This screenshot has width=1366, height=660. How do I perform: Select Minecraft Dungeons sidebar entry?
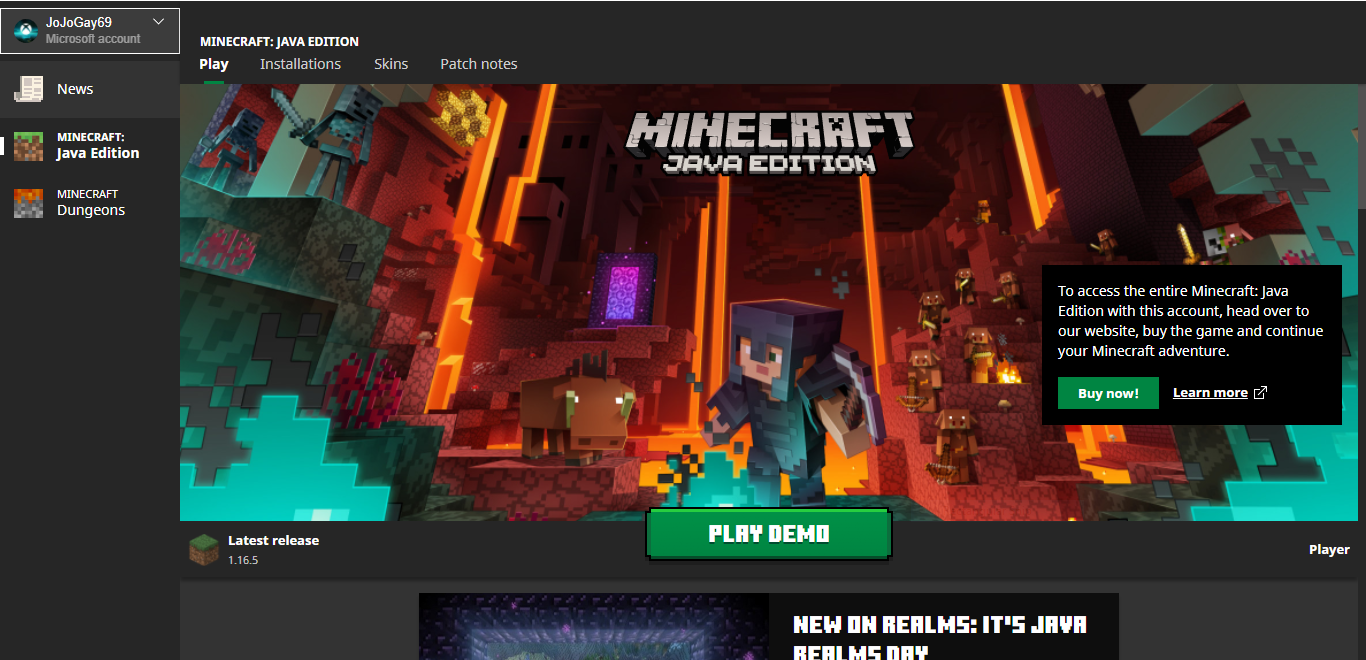[90, 203]
